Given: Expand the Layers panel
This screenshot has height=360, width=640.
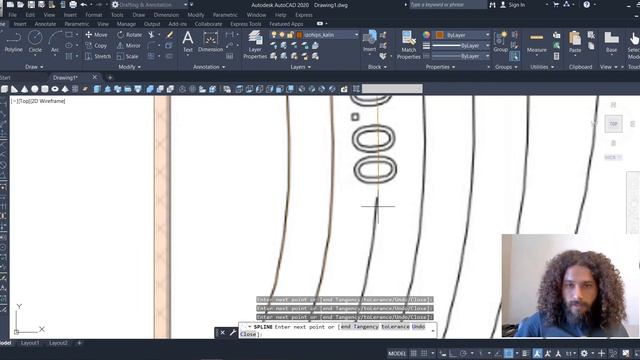Looking at the screenshot, I should point(300,67).
